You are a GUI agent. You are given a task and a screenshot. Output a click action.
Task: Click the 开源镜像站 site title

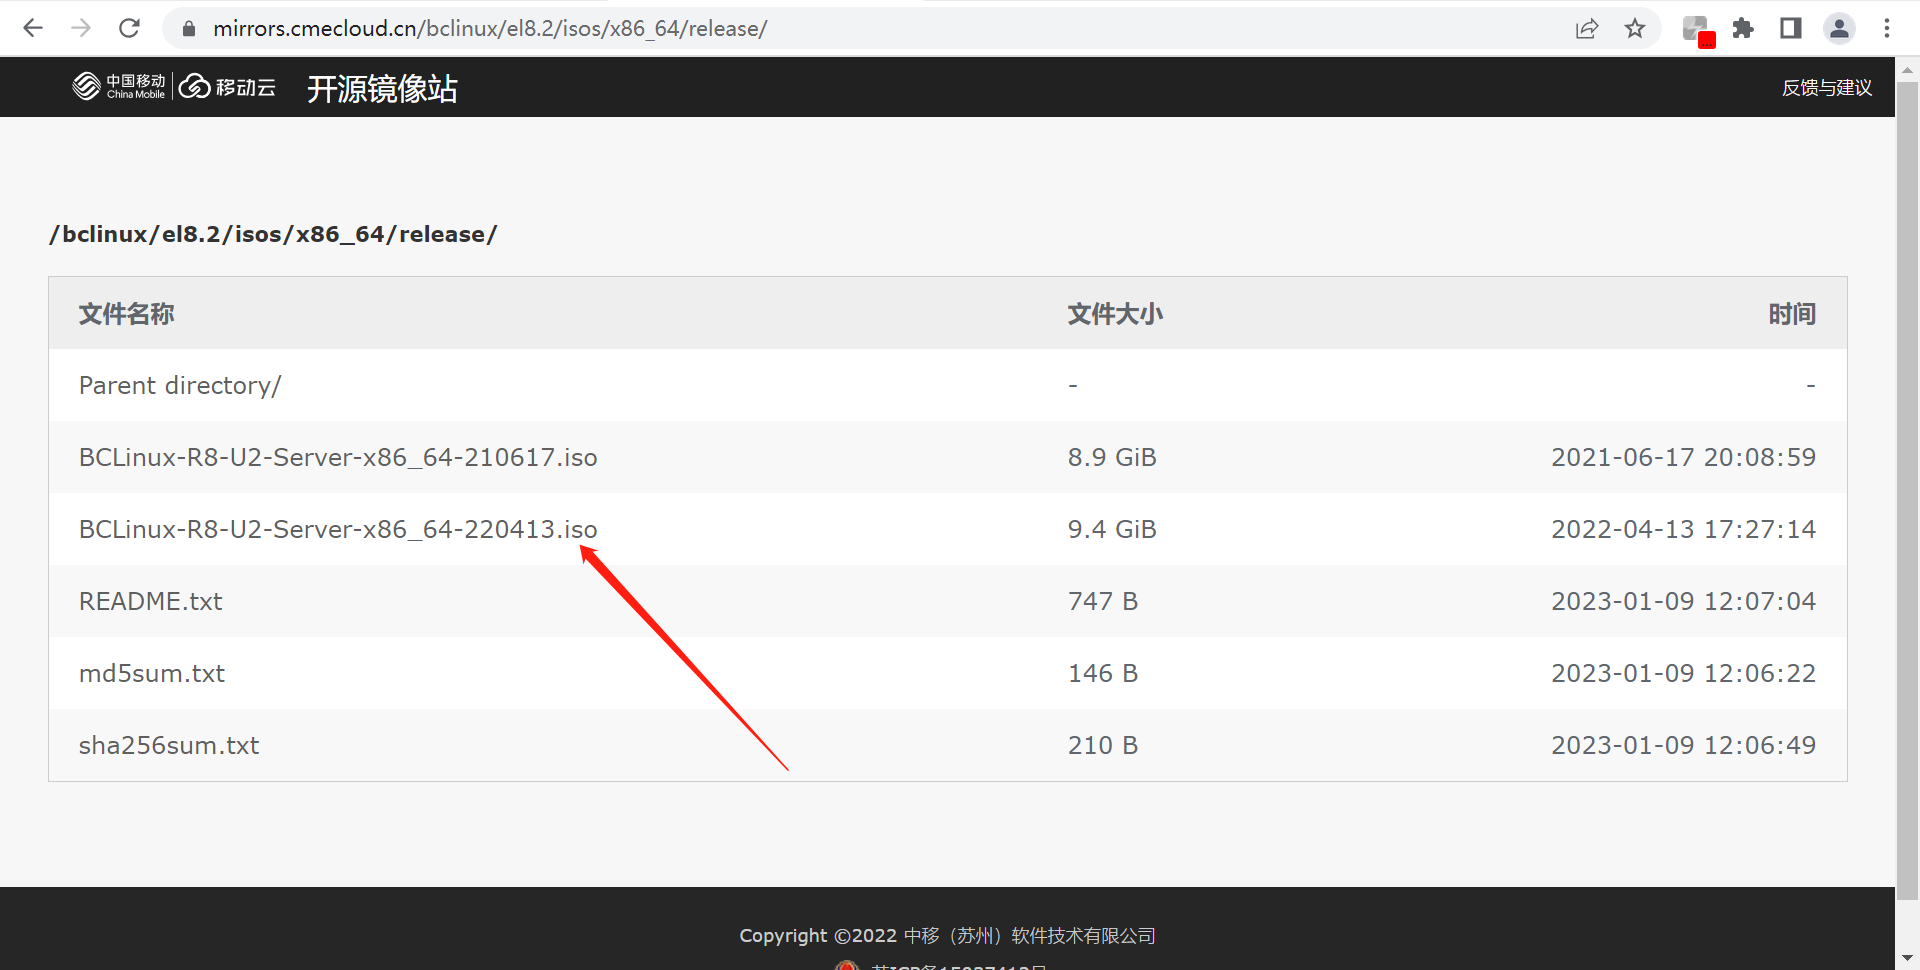382,89
